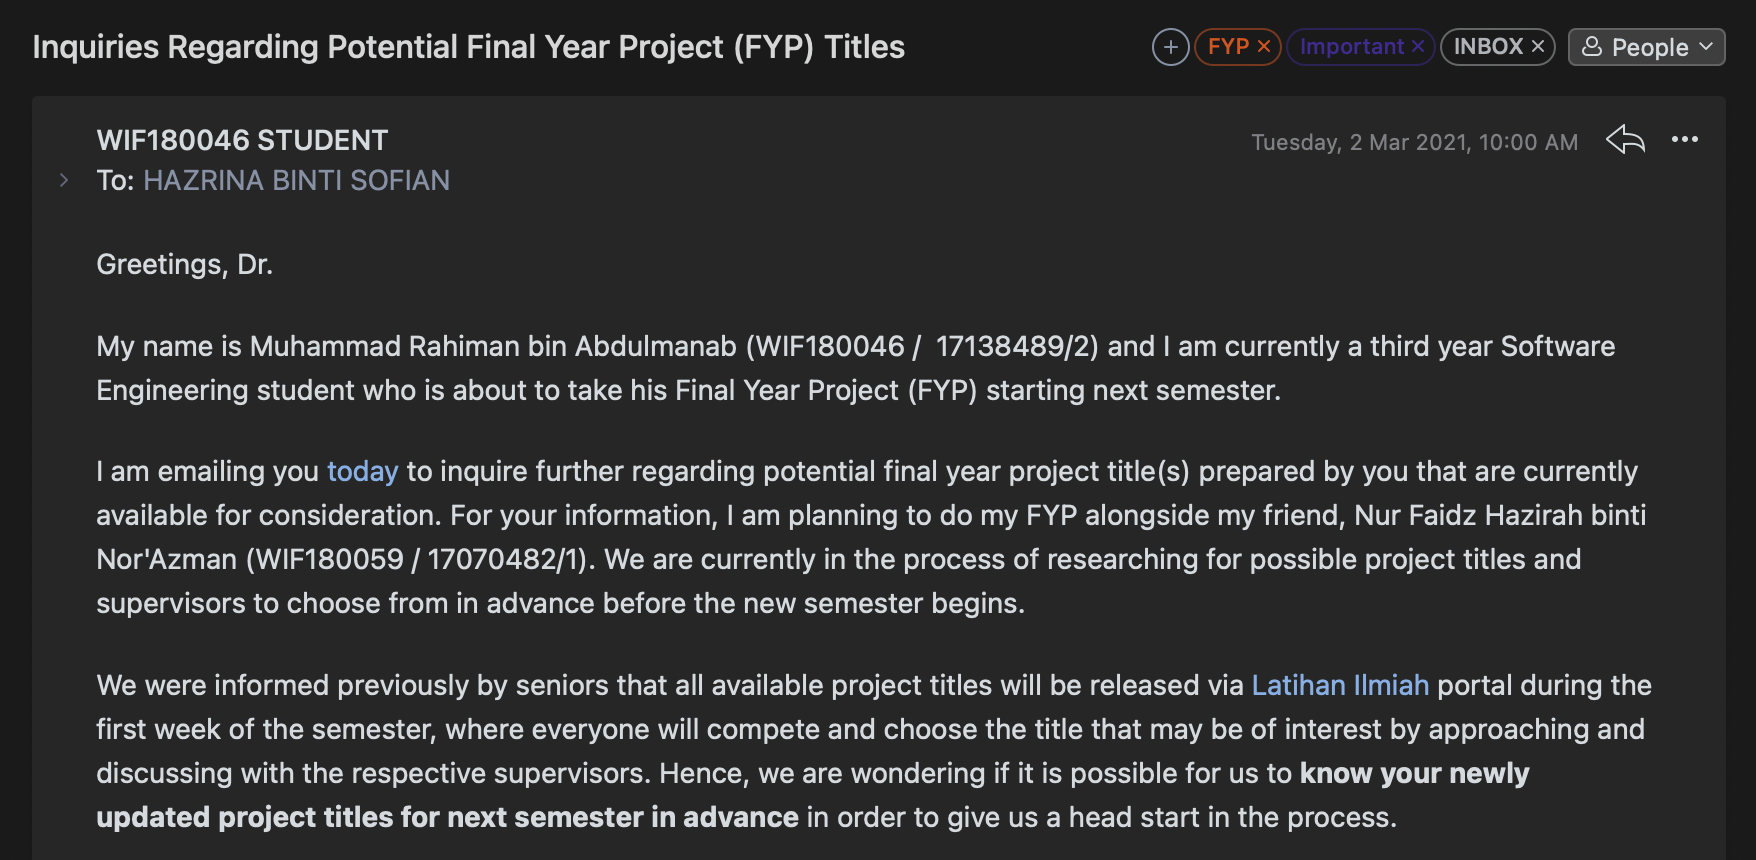Click the sender name WIF180046 STUDENT

[241, 140]
